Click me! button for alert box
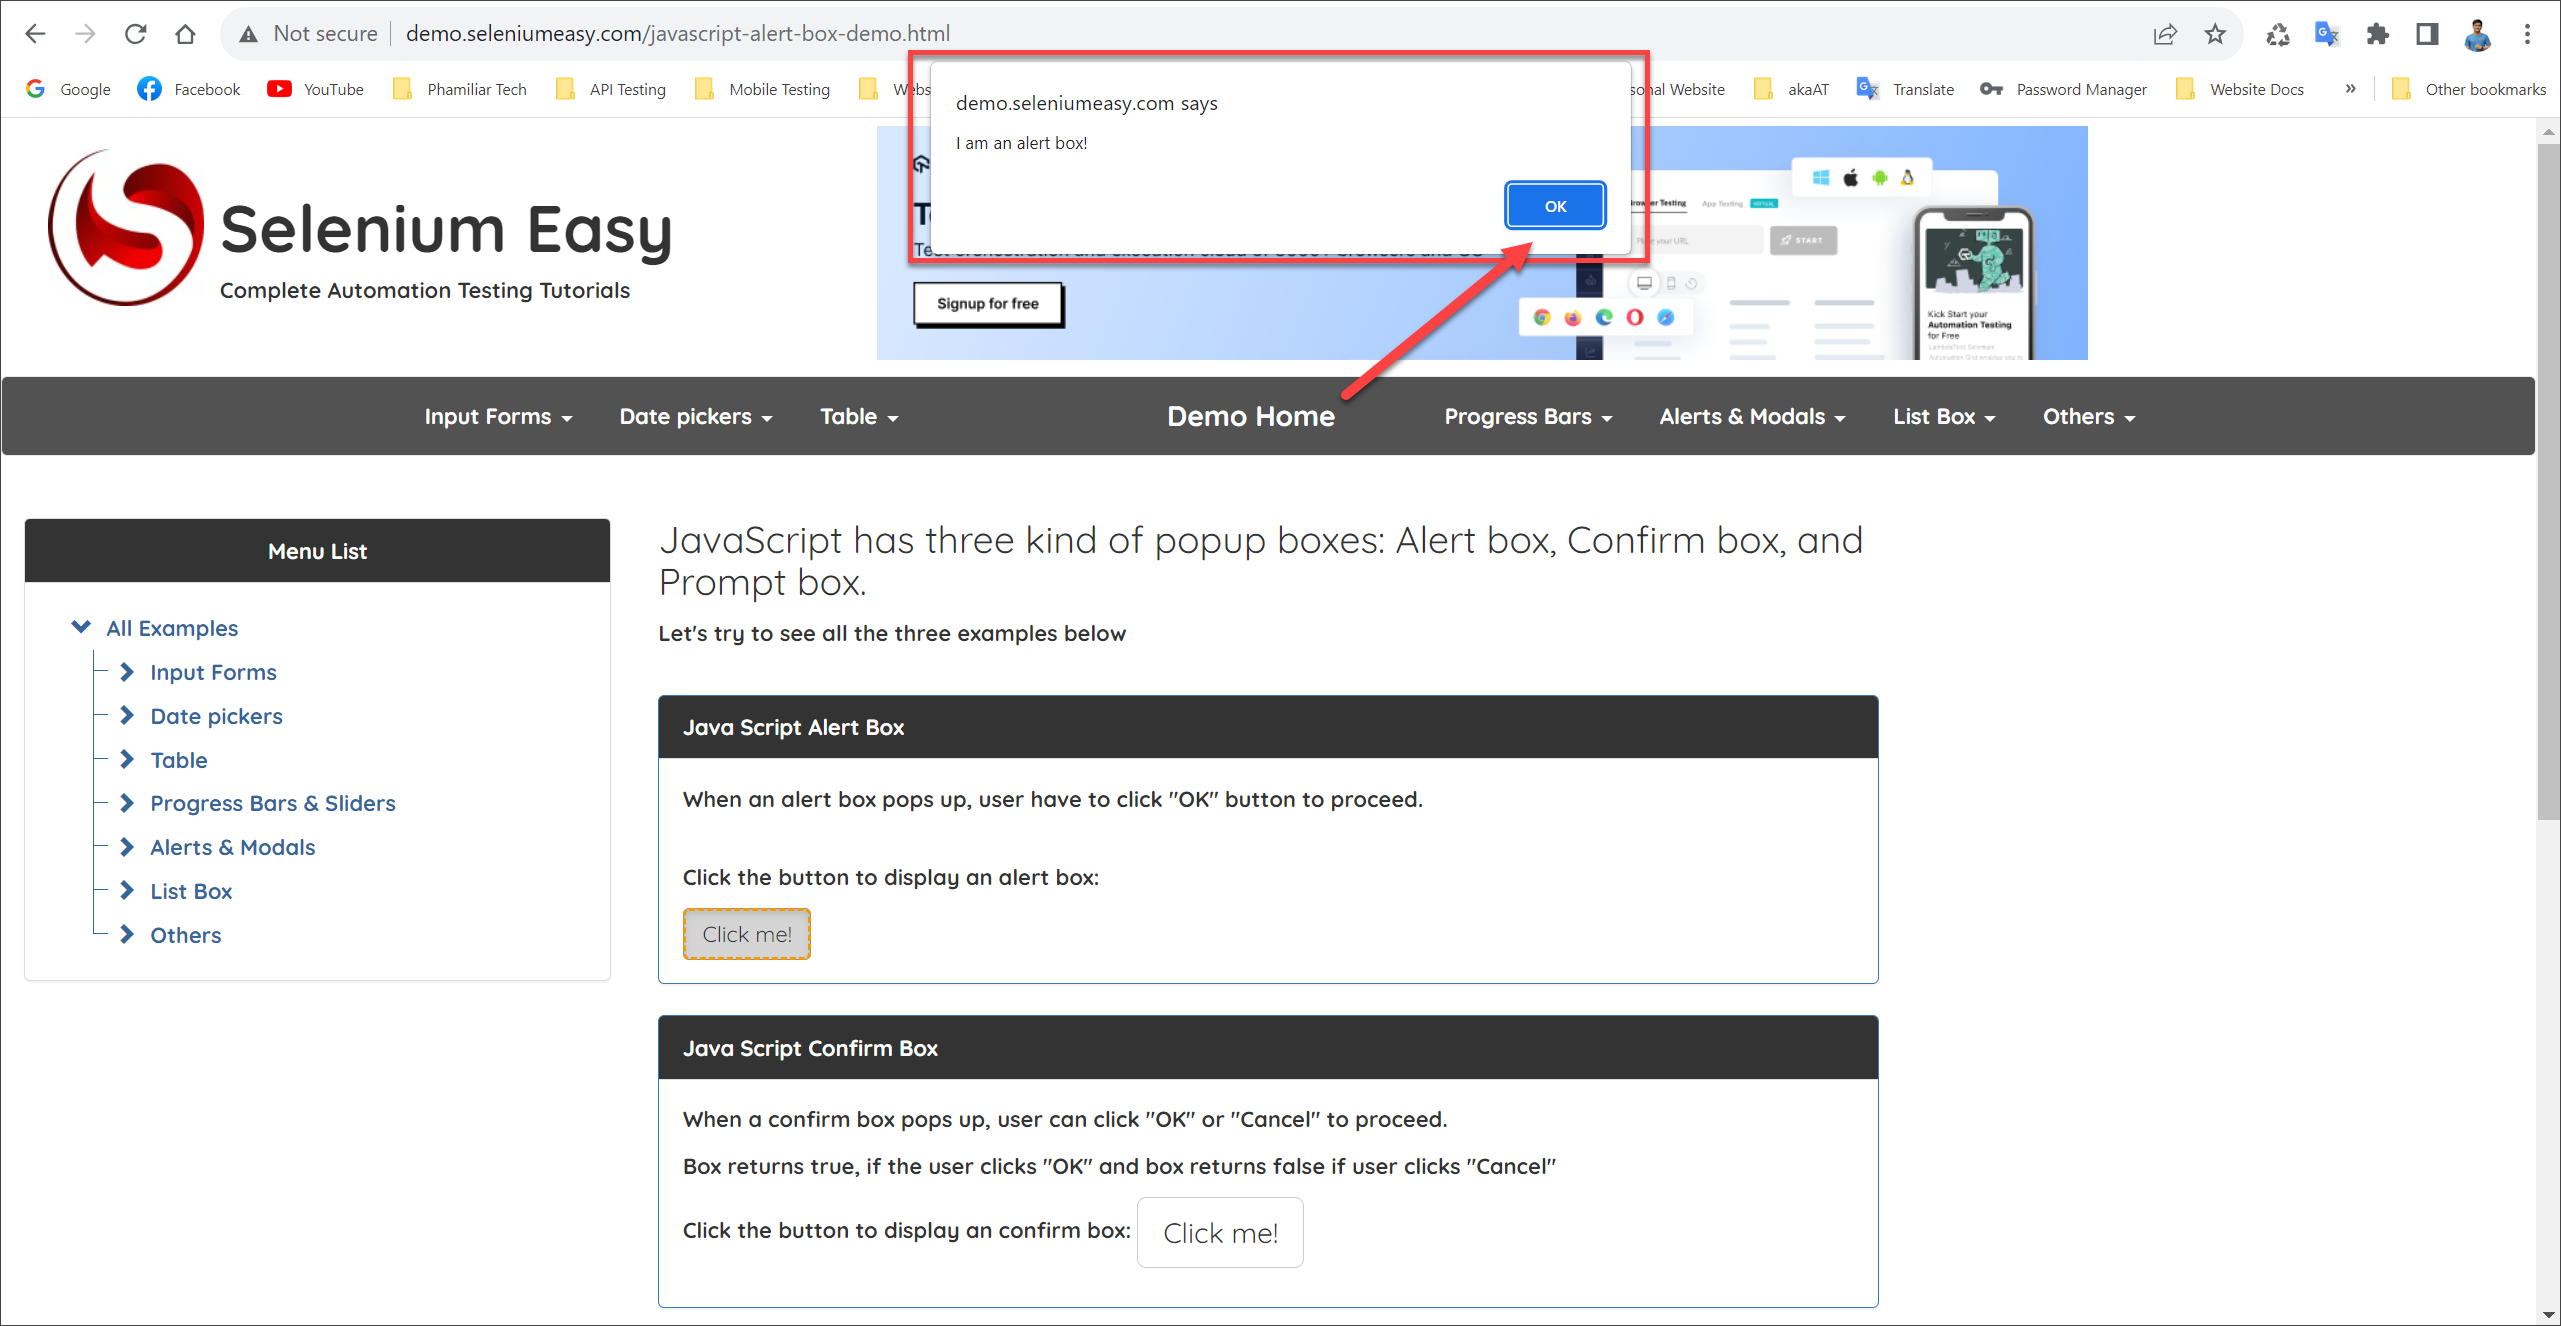Screen dimensions: 2561x1326 point(746,934)
